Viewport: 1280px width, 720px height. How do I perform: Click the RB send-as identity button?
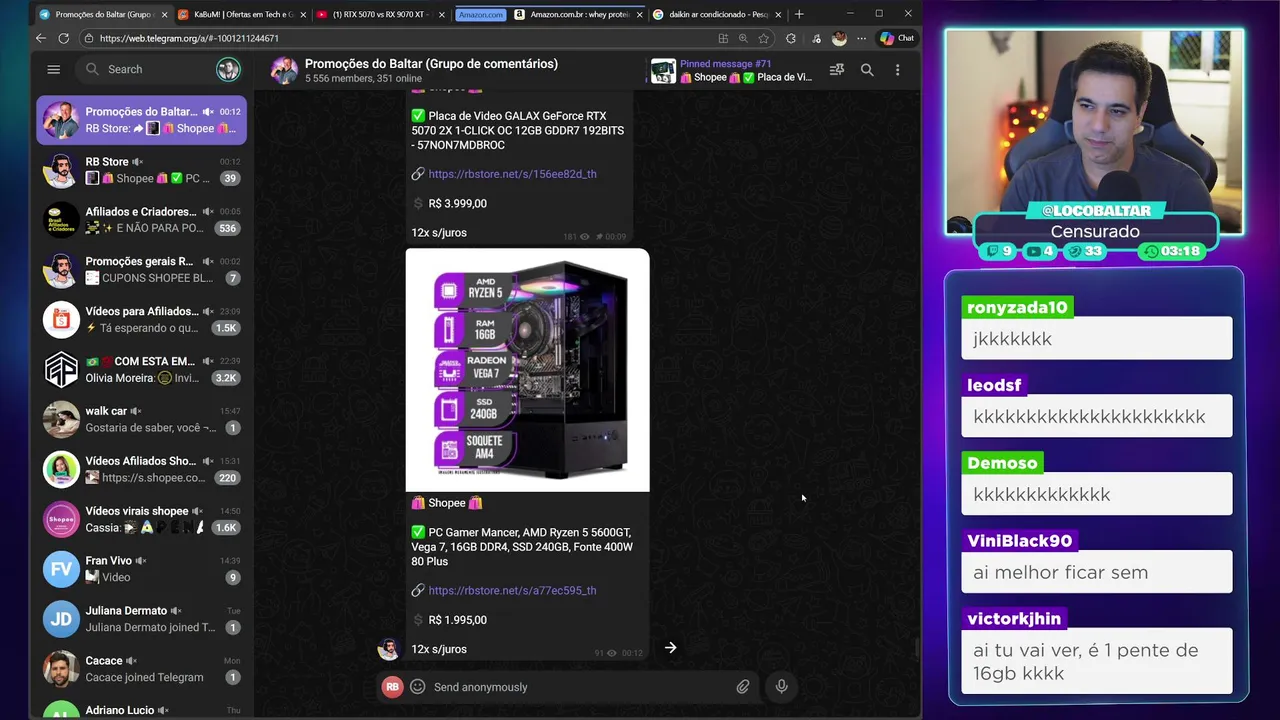[392, 687]
